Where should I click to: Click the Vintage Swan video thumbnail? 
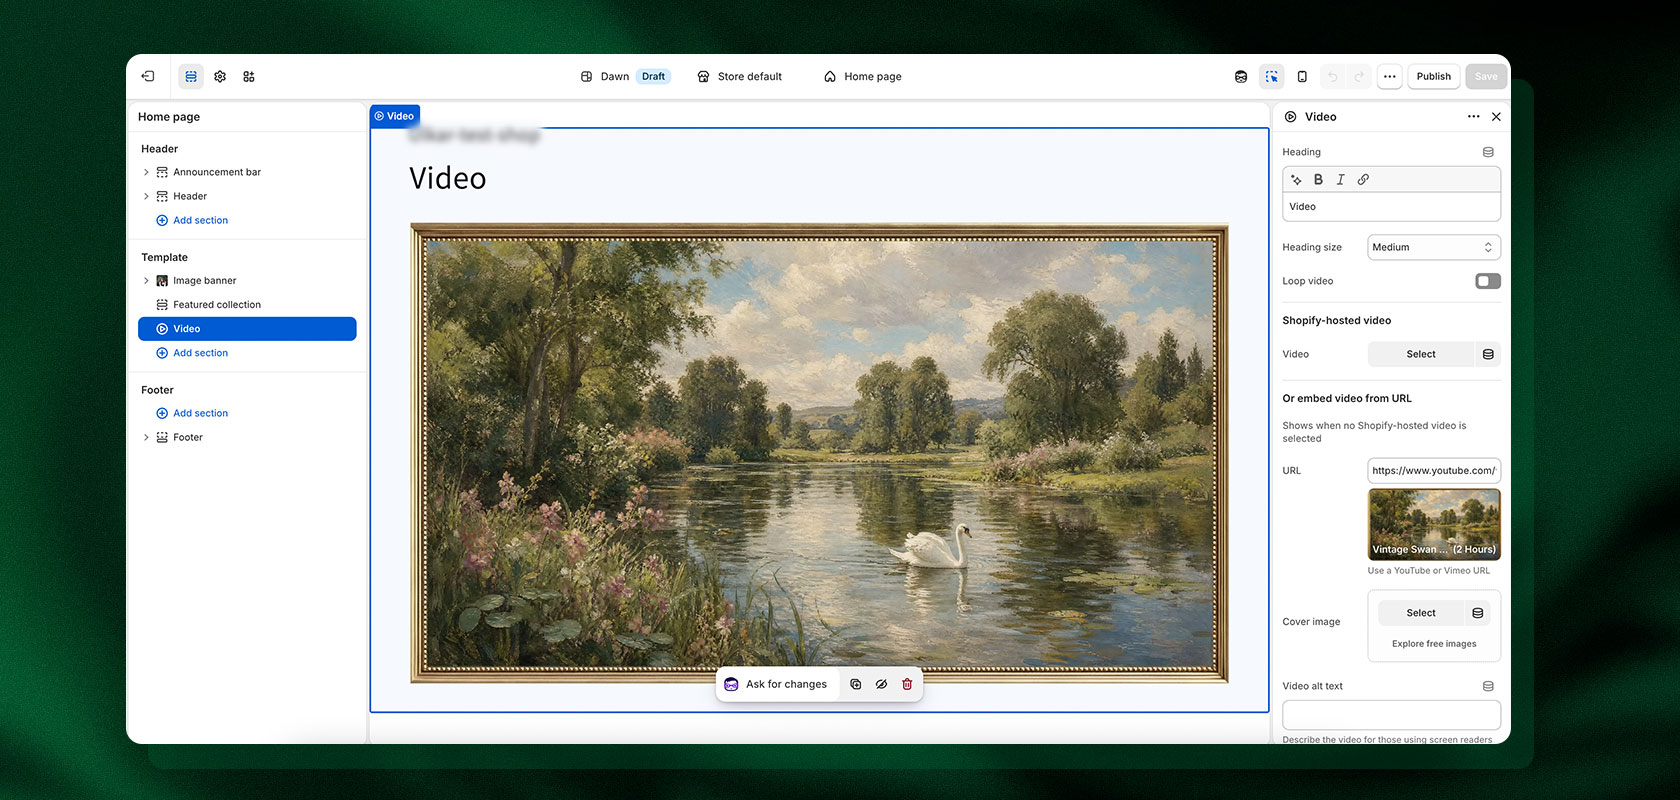(1433, 524)
